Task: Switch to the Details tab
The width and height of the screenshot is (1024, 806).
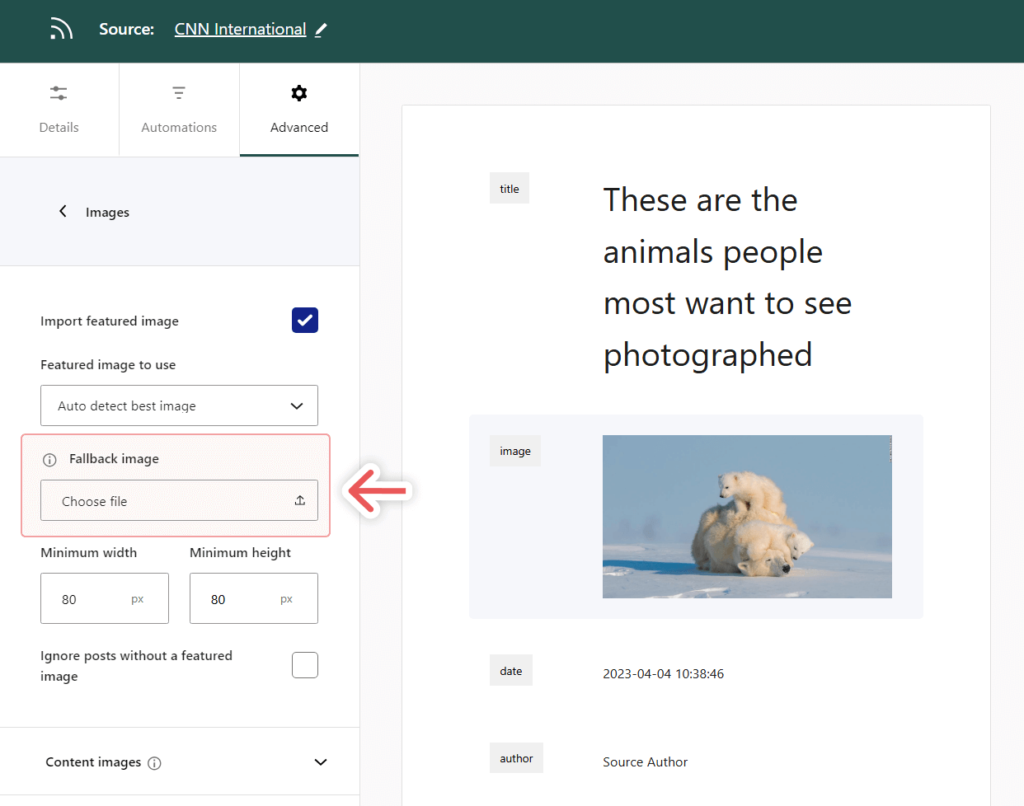Action: click(58, 110)
